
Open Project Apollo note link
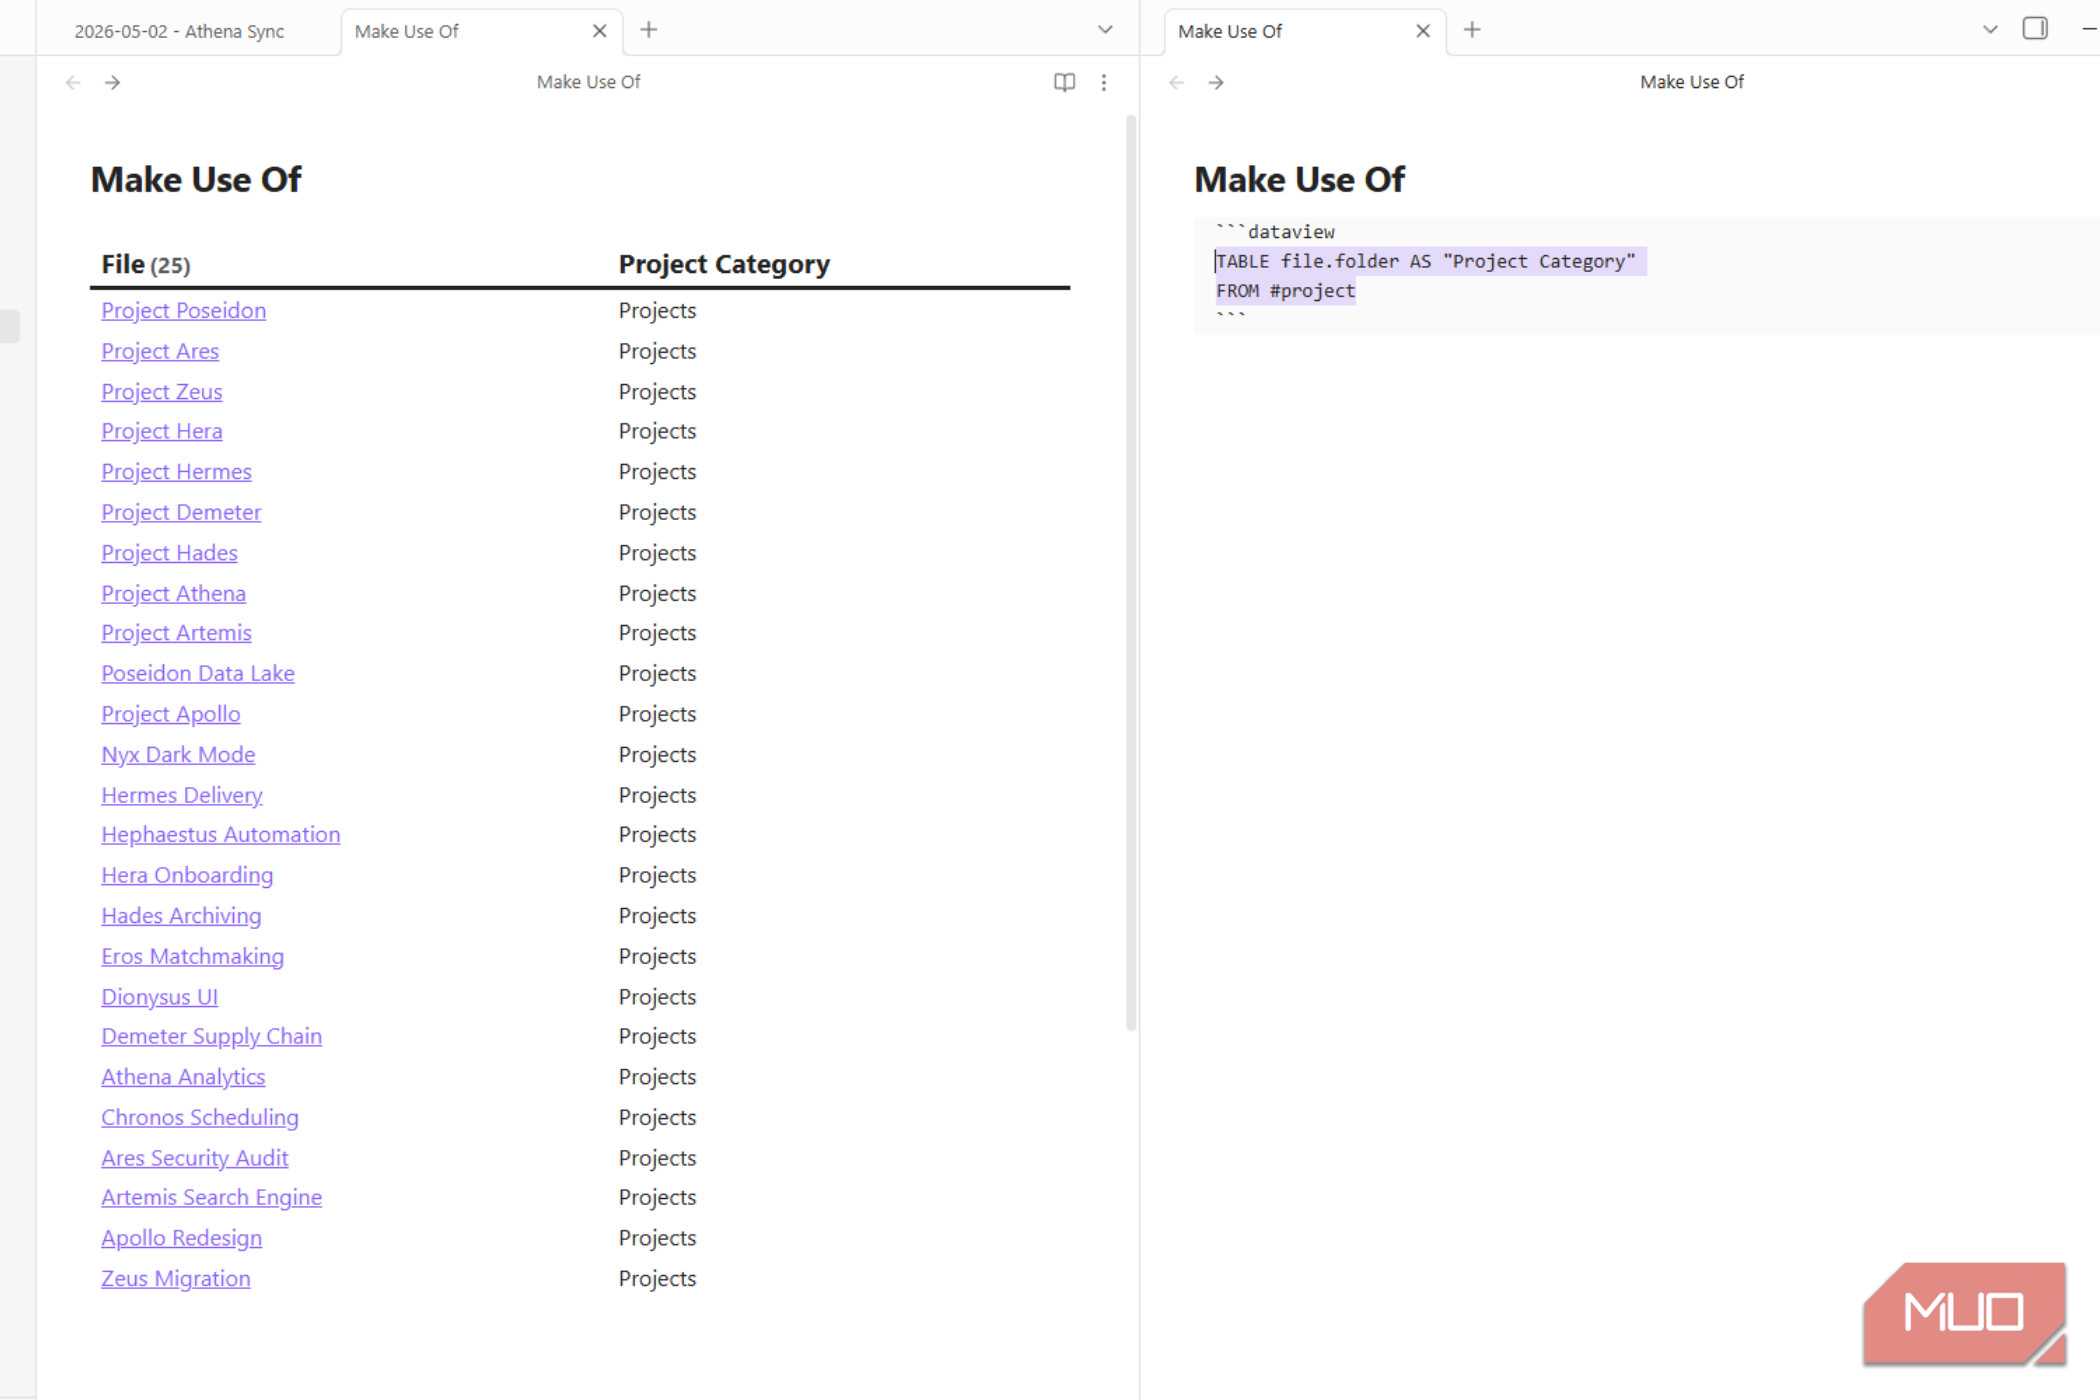pyautogui.click(x=170, y=714)
